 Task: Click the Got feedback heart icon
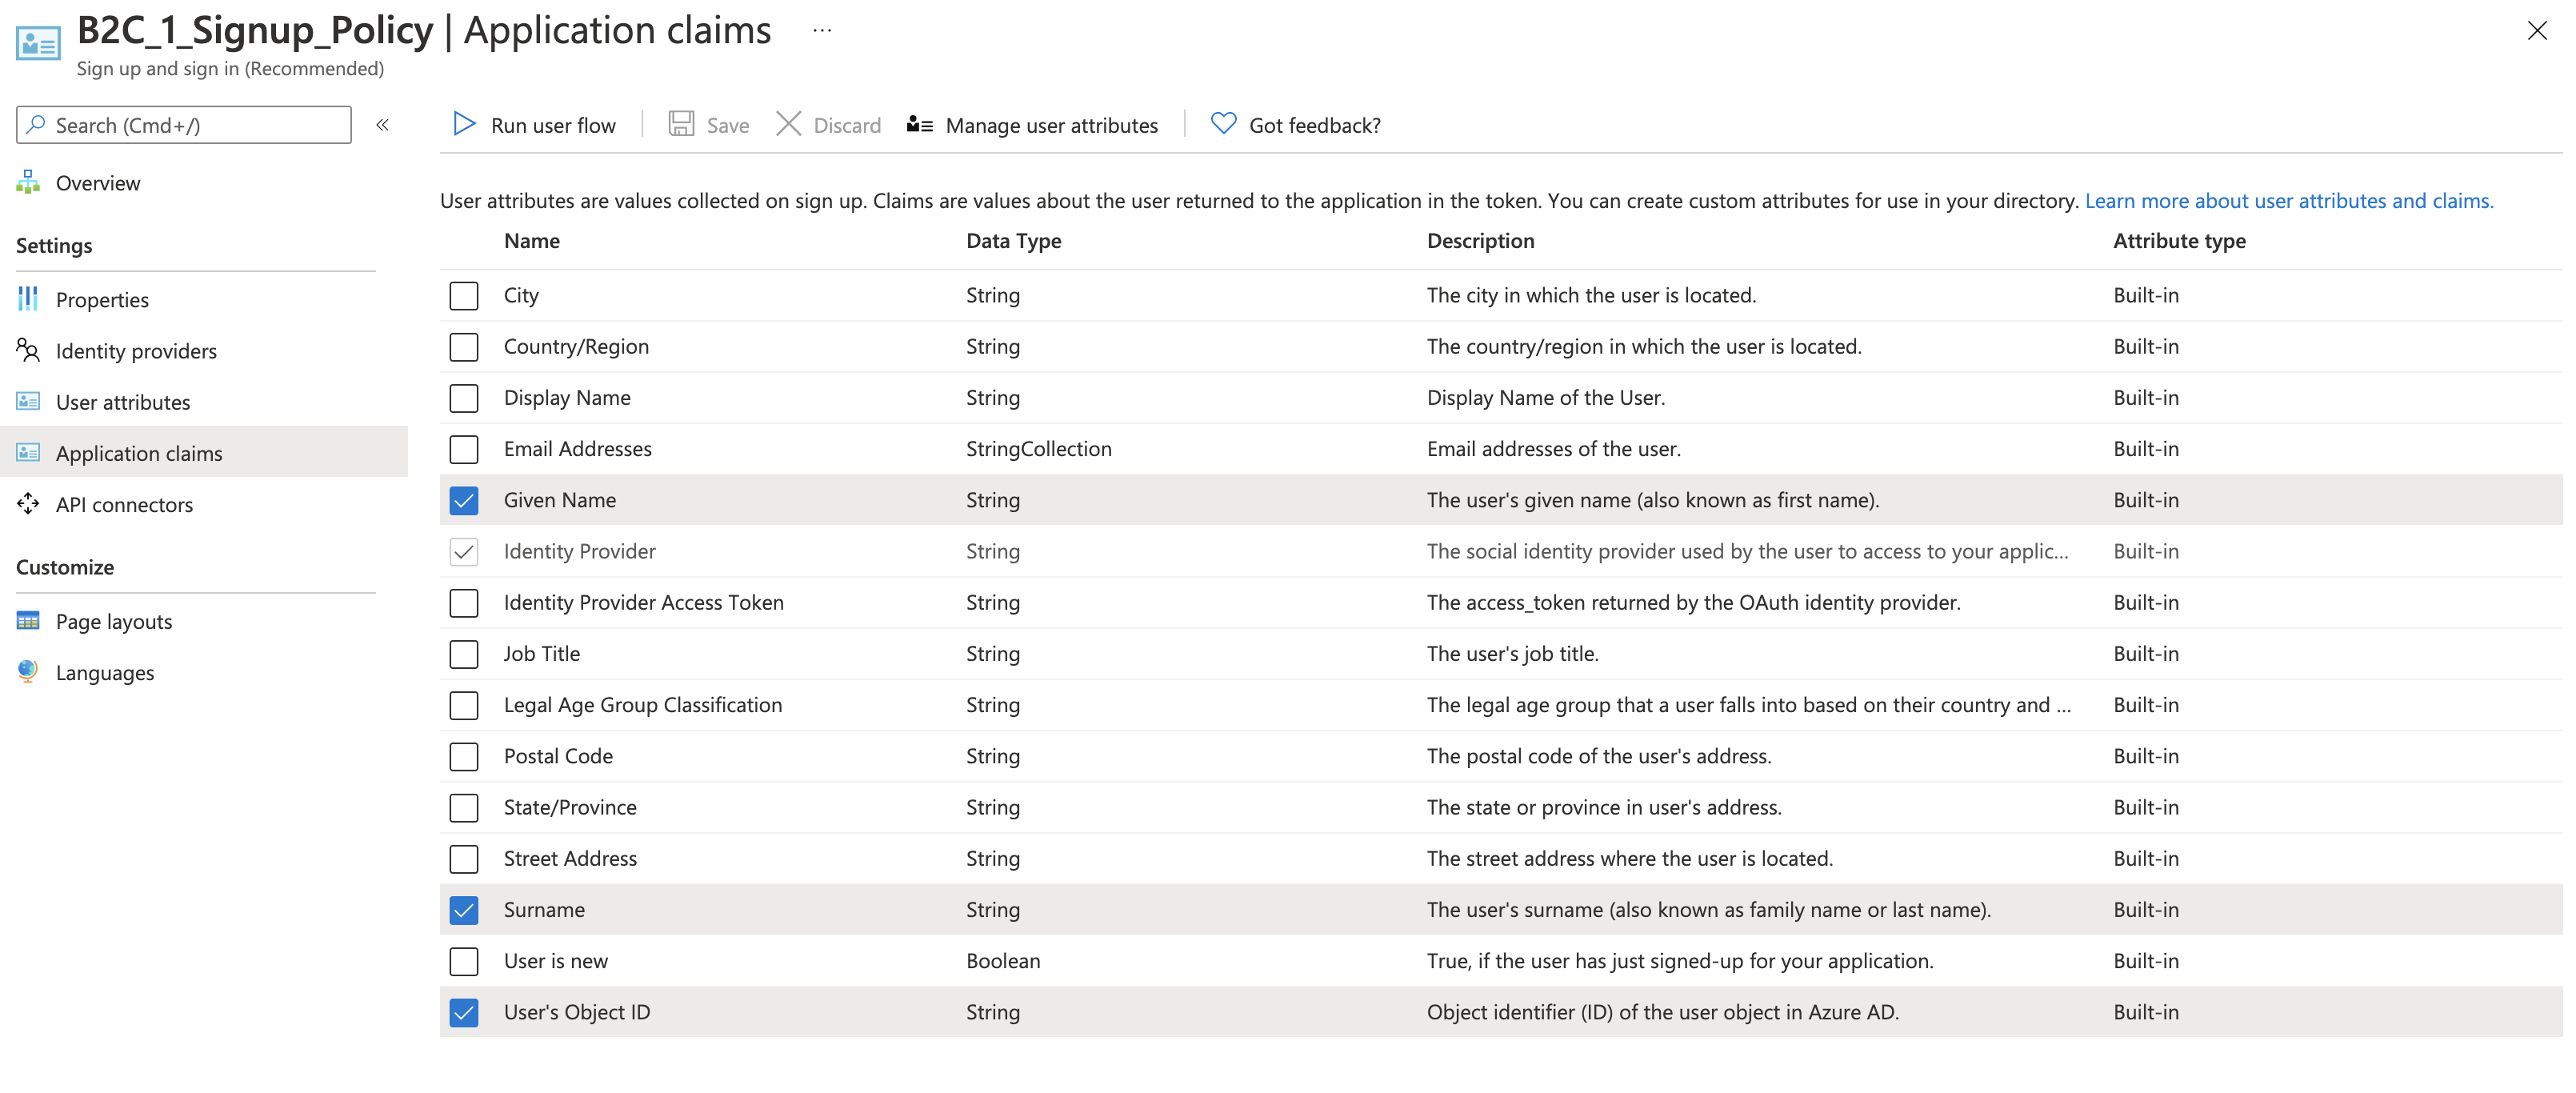[x=1223, y=124]
